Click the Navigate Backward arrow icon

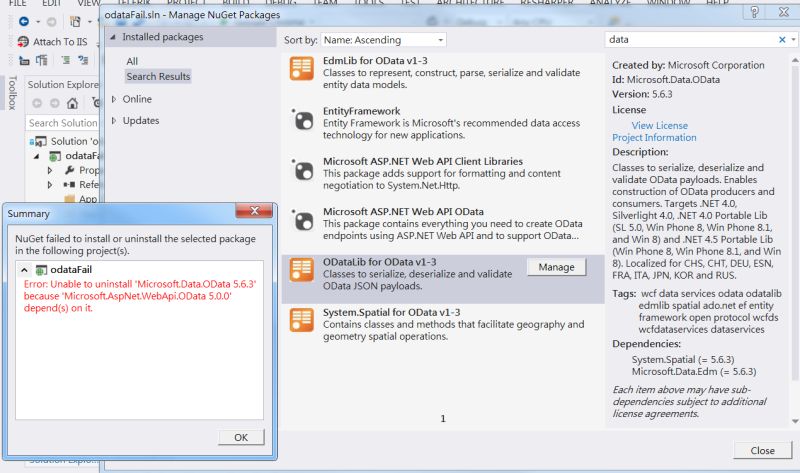point(23,21)
